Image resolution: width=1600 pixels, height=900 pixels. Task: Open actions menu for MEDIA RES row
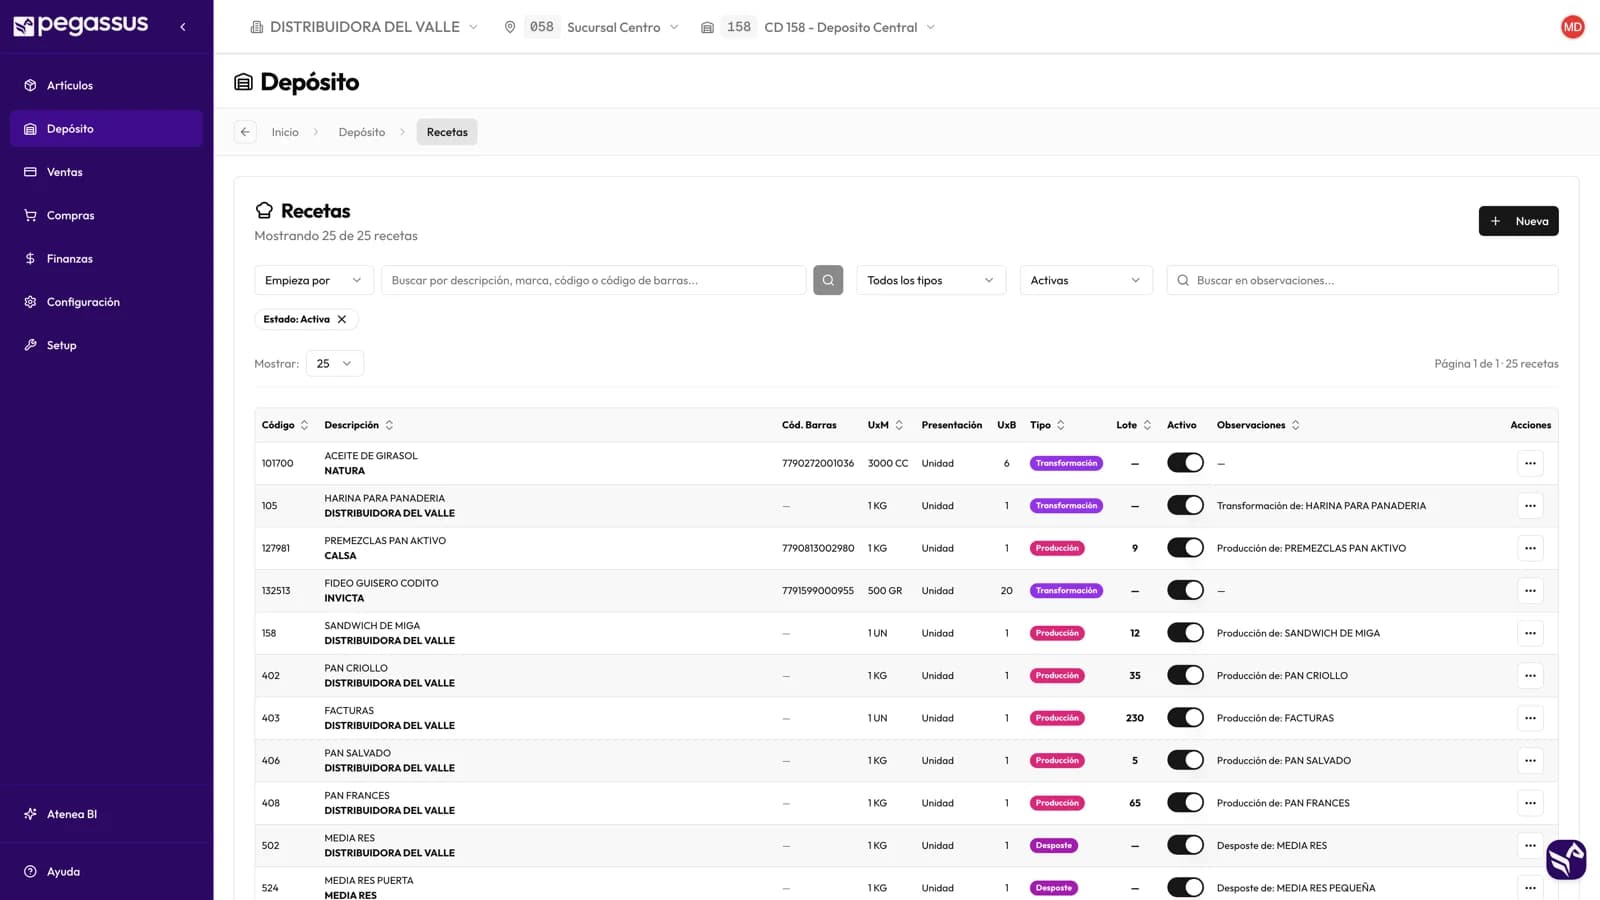1530,846
